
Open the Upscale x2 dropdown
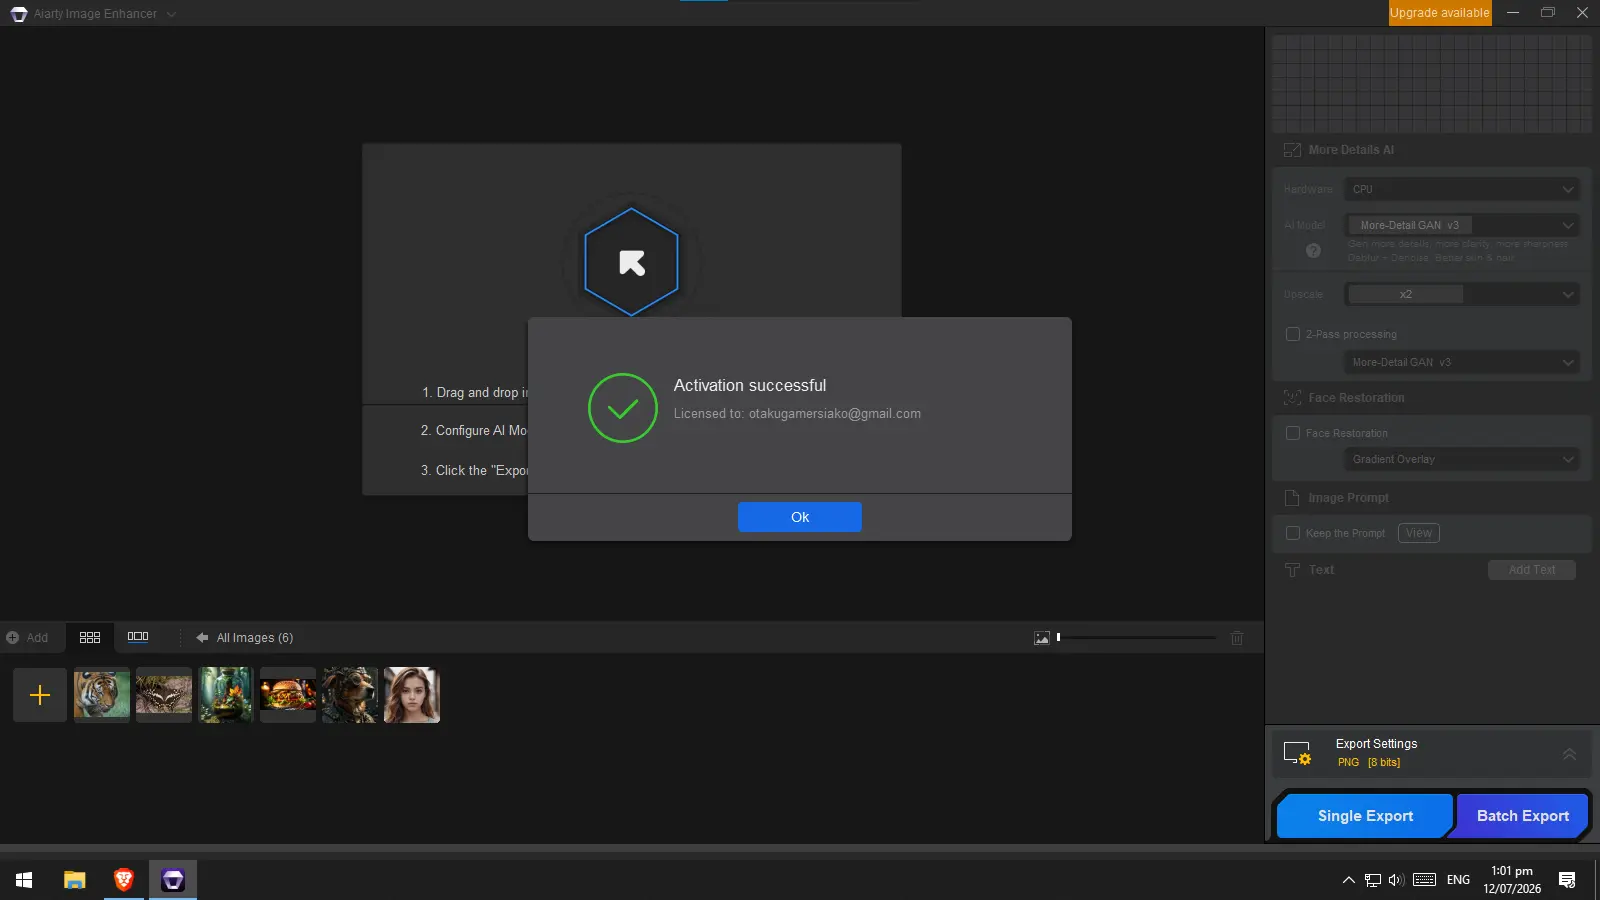(x=1462, y=294)
